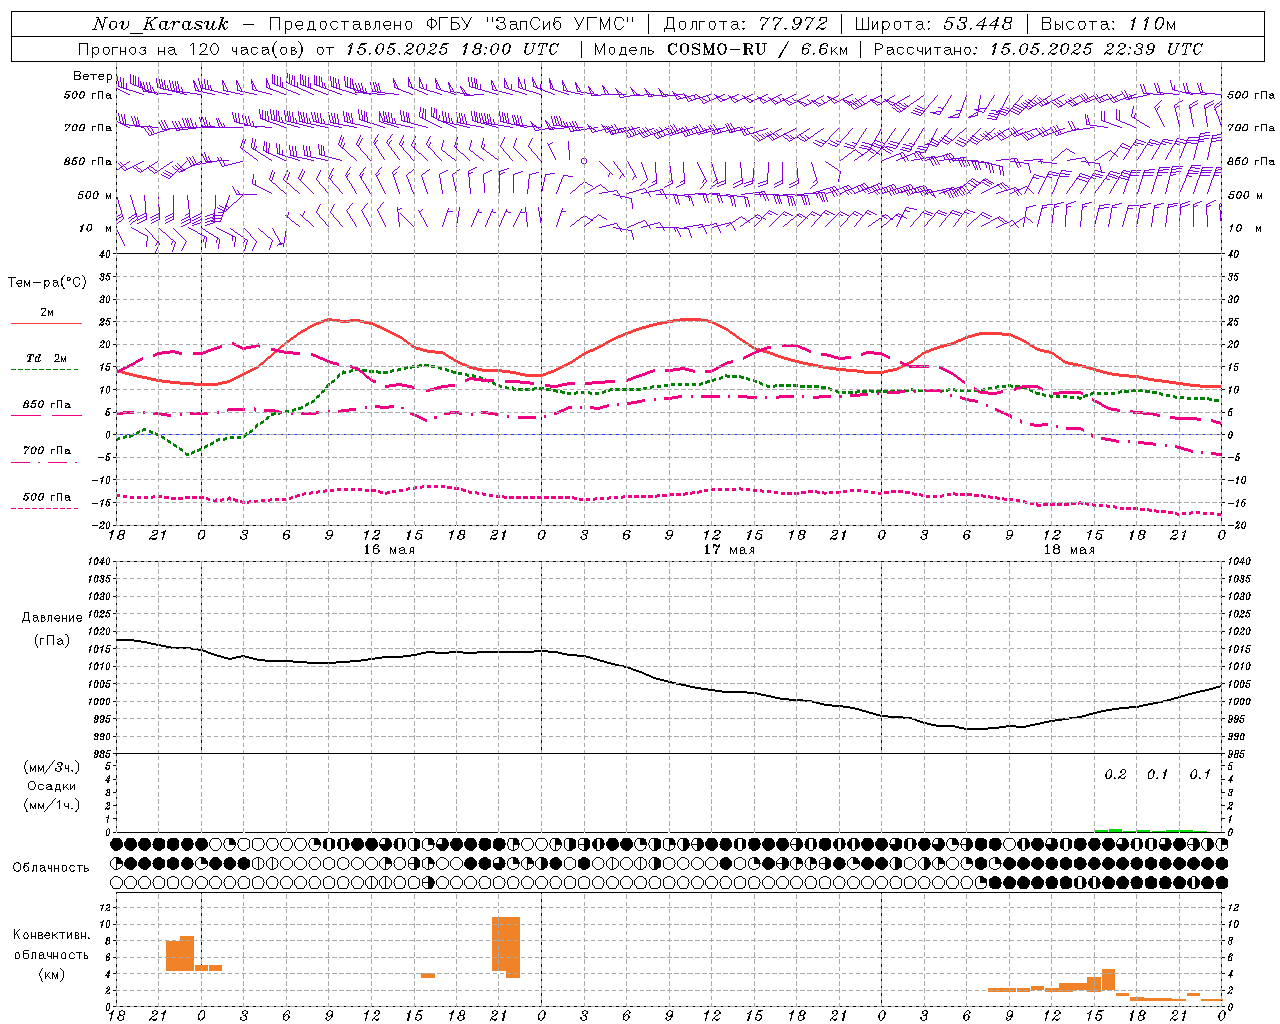Click the "Тем-ра(°C)" temperature panel label

(x=47, y=283)
